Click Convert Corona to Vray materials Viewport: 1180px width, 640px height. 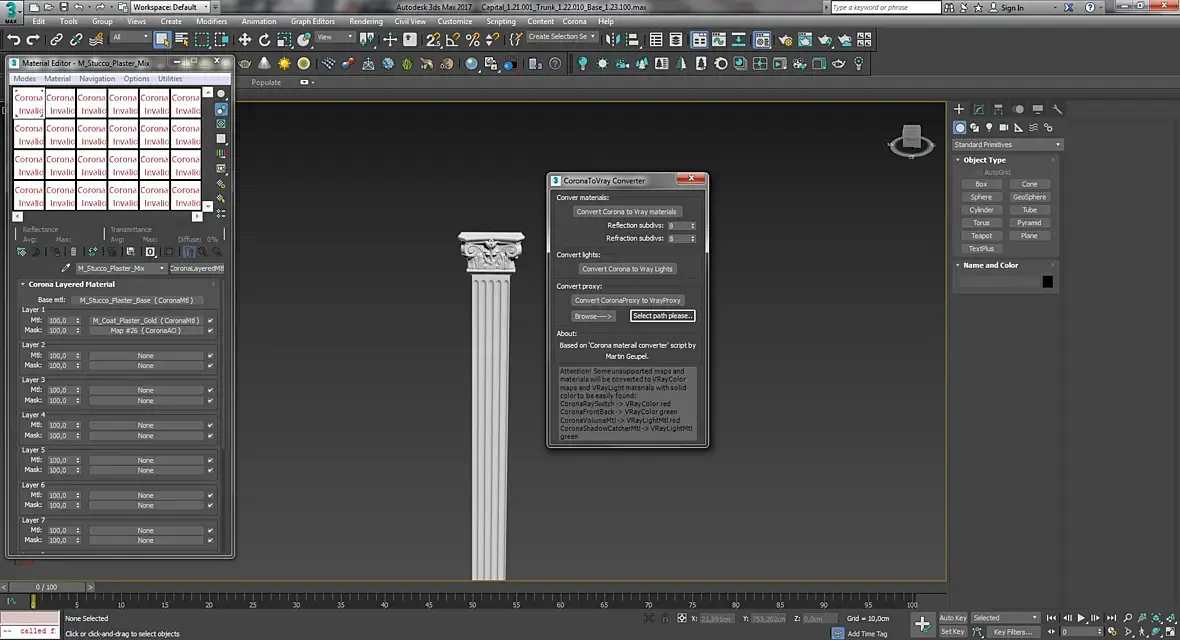627,211
